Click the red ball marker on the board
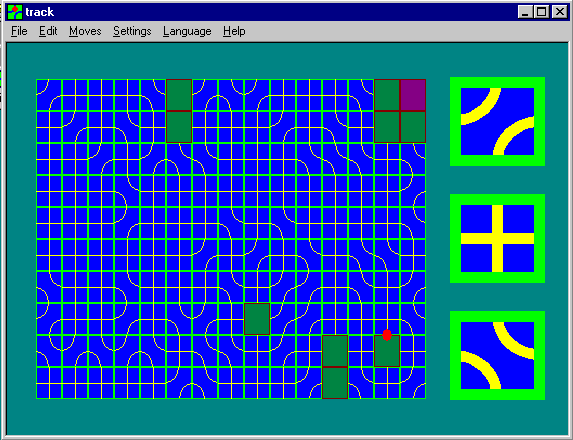Image resolution: width=573 pixels, height=440 pixels. [387, 335]
